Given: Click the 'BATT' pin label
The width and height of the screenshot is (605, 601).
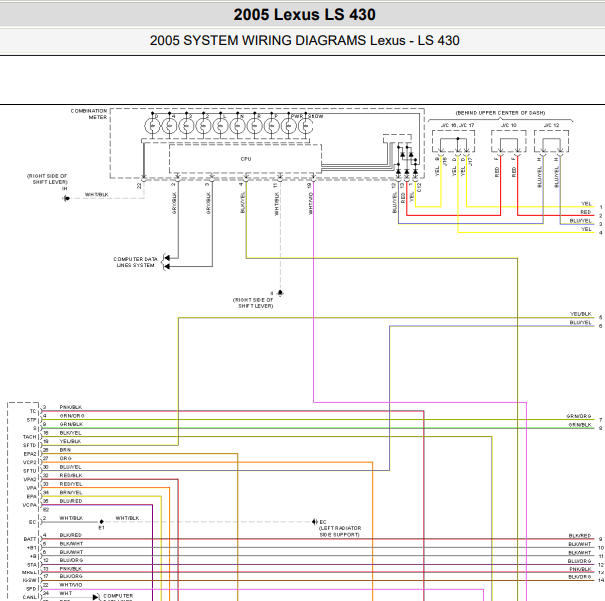Looking at the screenshot, I should pos(30,539).
